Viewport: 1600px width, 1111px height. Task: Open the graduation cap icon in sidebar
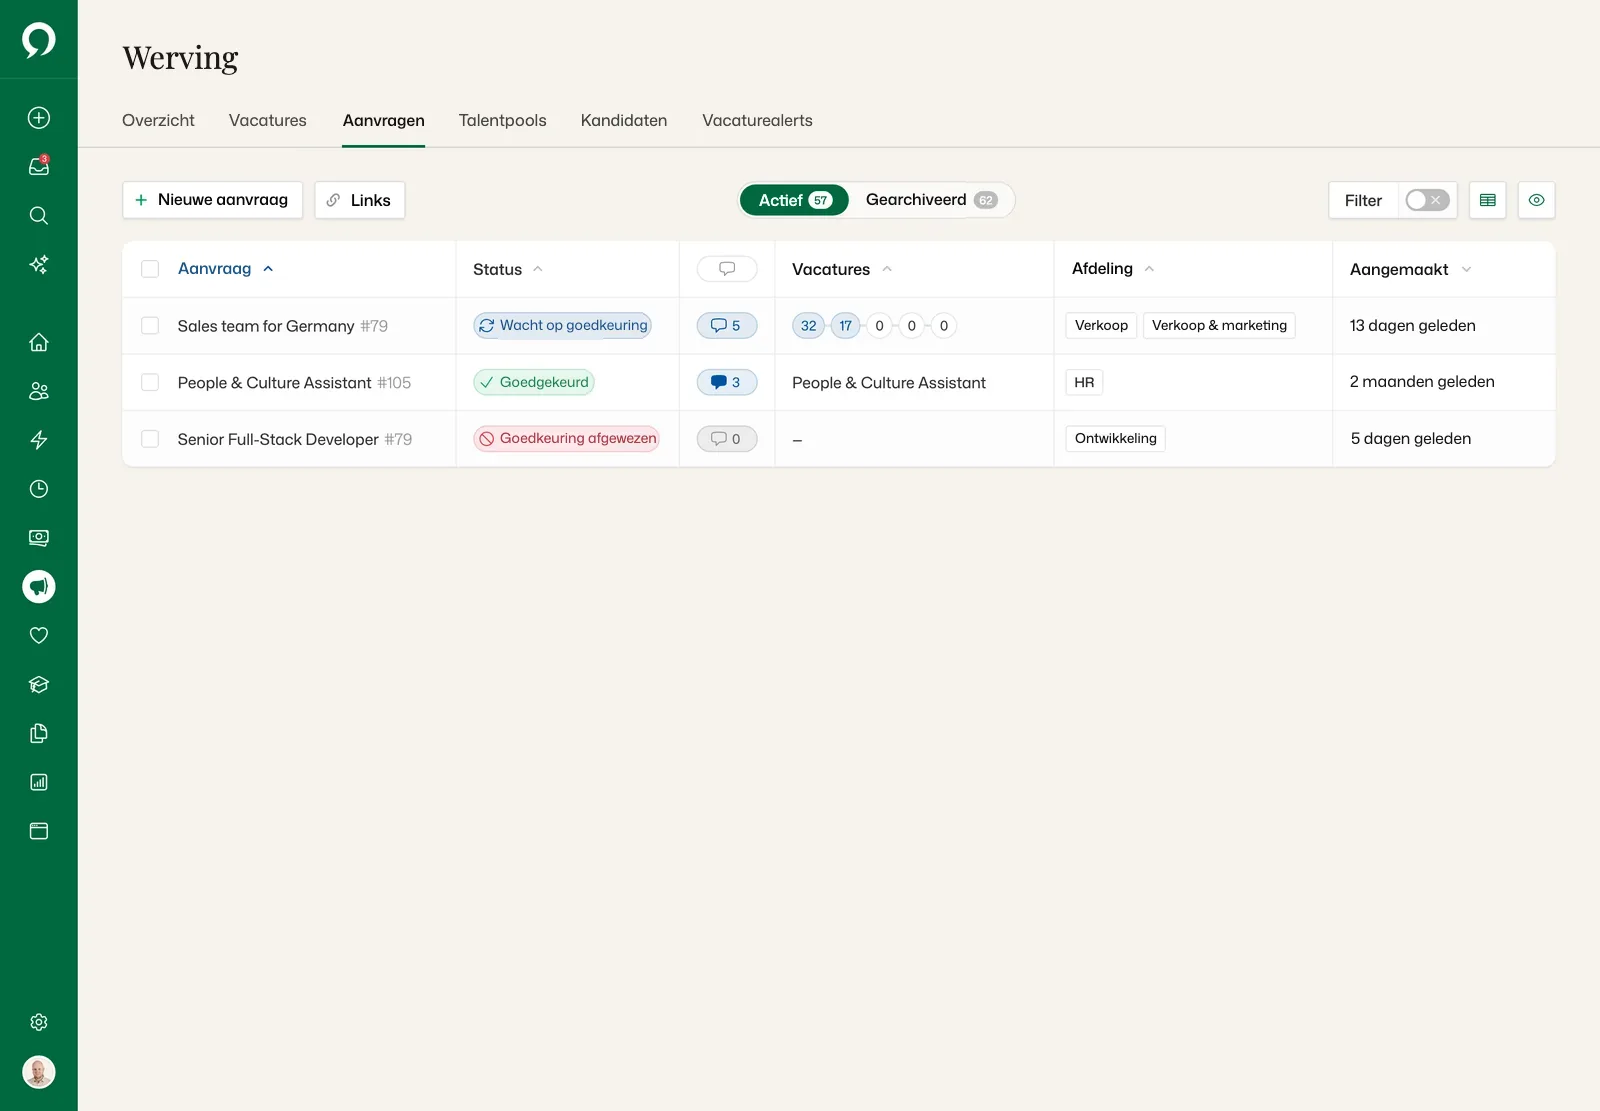pos(39,684)
